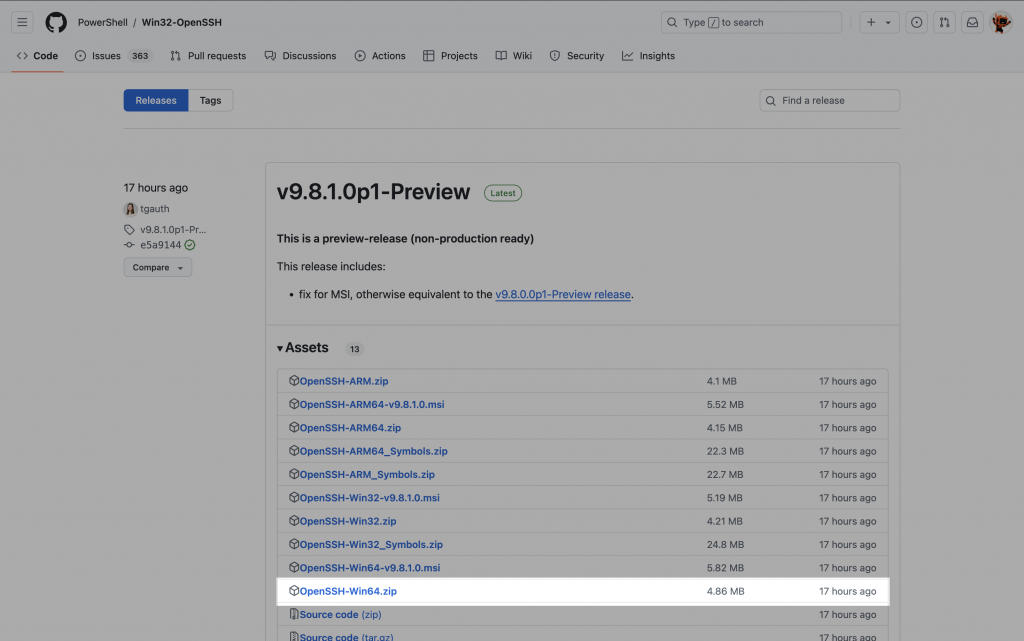Go to GitHub home via Octocat logo
The height and width of the screenshot is (641, 1024).
(56, 22)
